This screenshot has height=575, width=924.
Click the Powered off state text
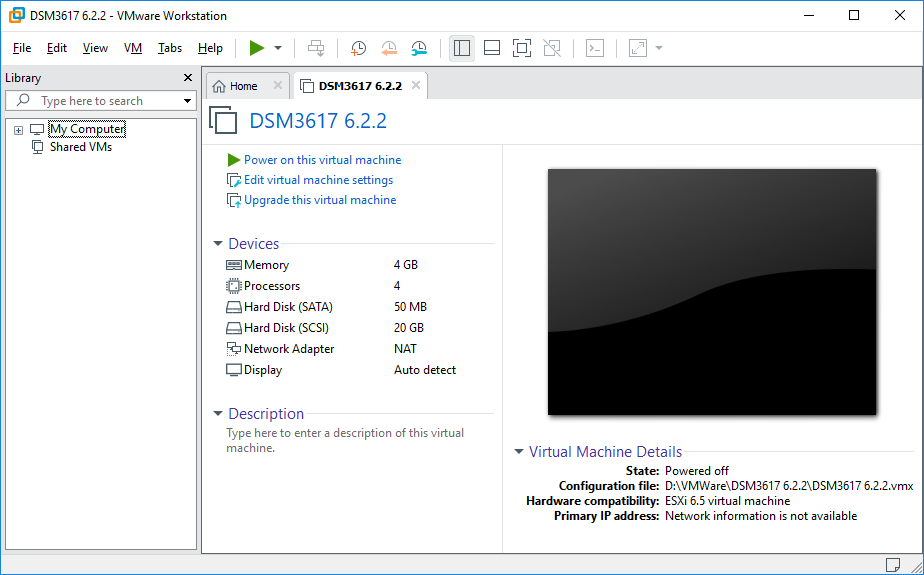point(697,471)
